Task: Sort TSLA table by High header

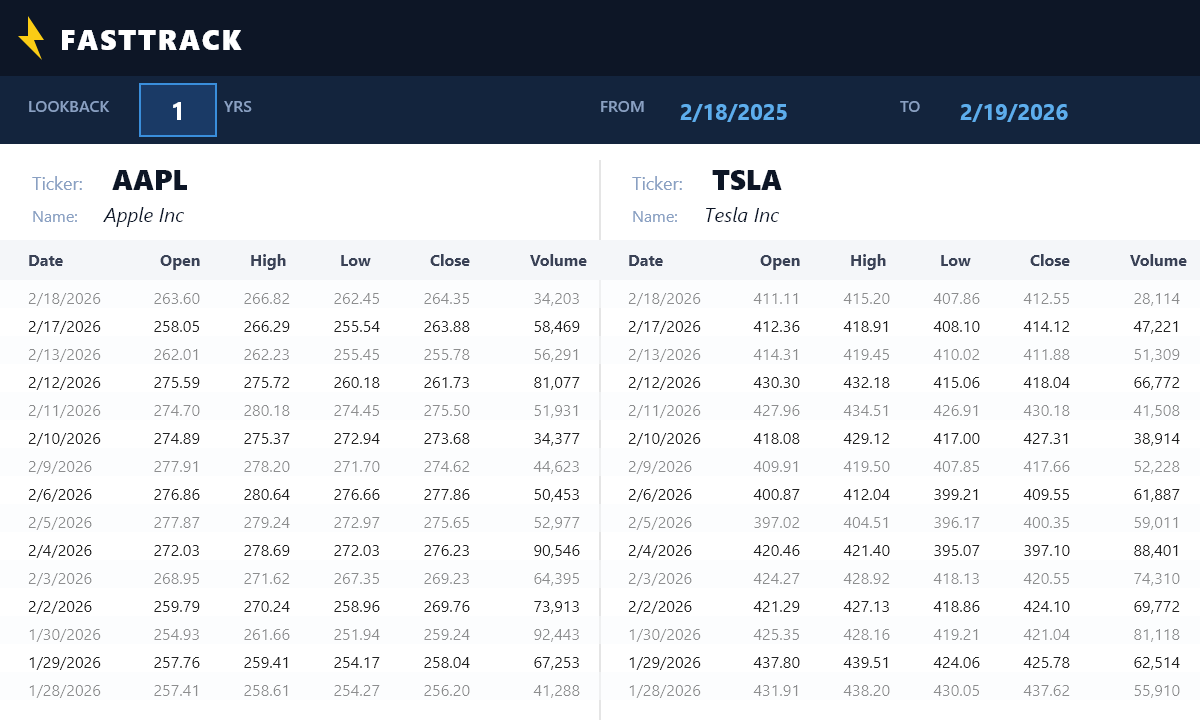Action: click(868, 260)
